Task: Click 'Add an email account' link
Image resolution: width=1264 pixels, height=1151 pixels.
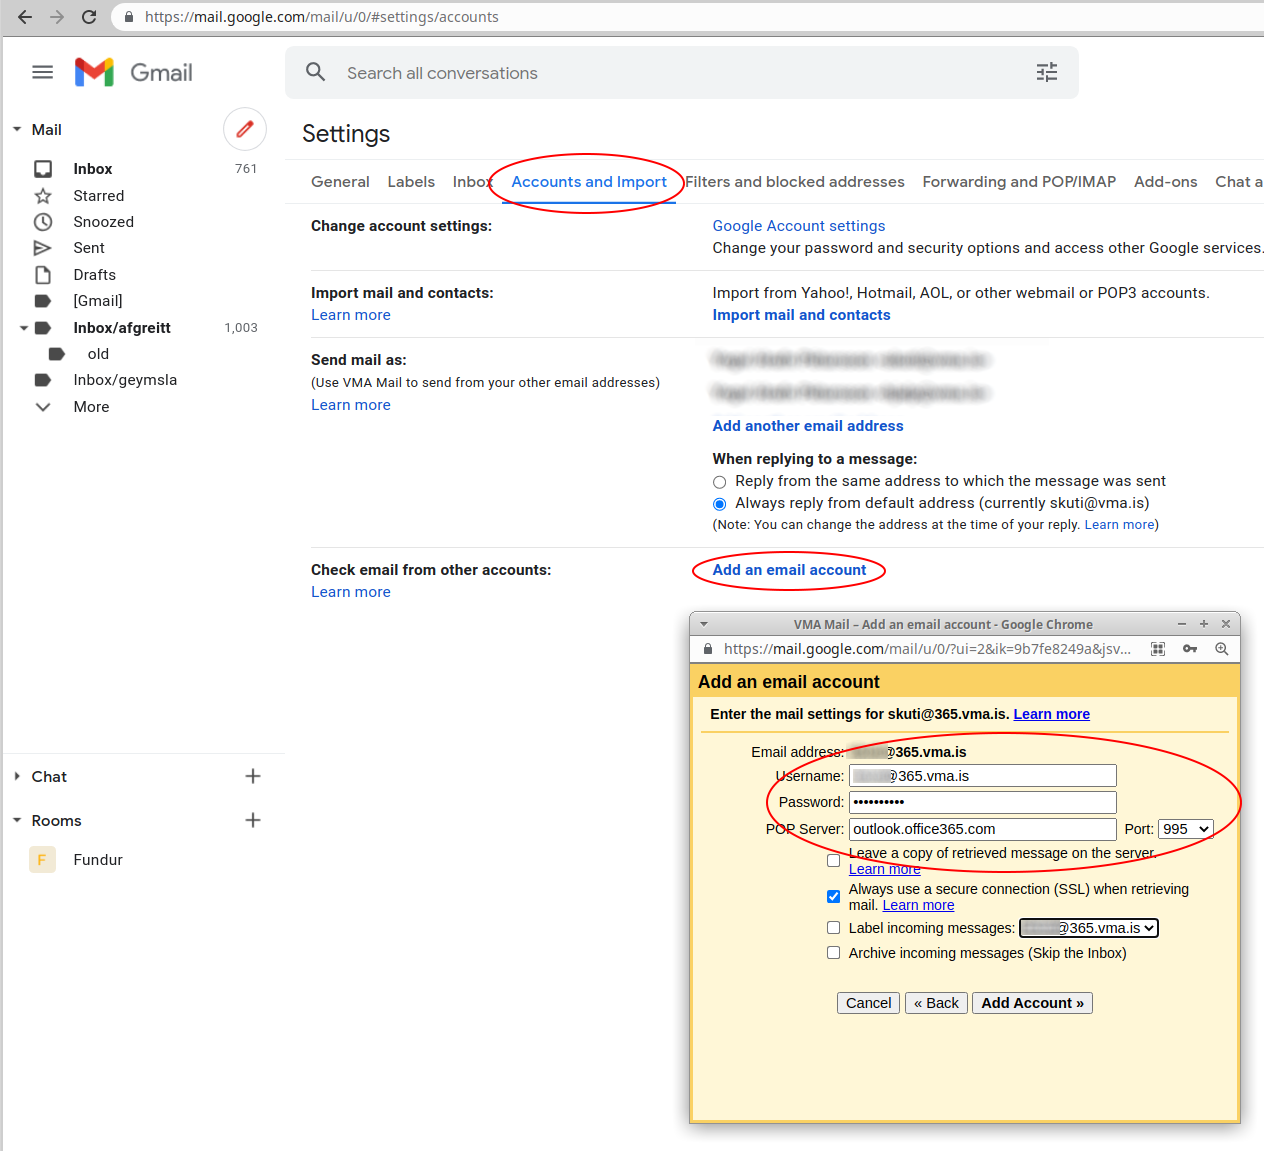Action: tap(789, 570)
